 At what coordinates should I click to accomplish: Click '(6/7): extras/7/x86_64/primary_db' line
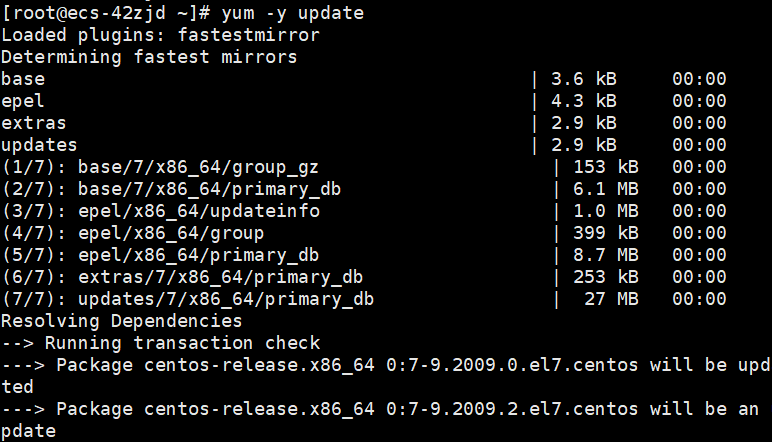coord(182,278)
